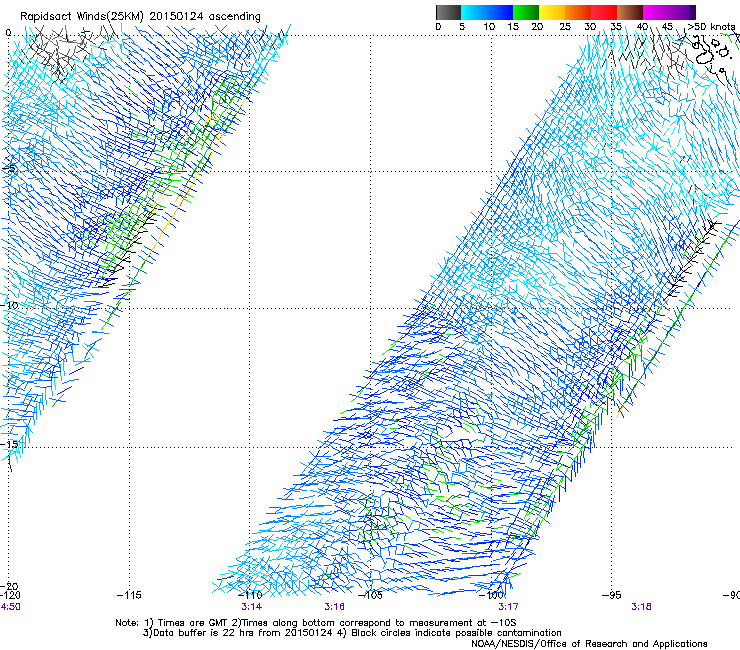Select the '-15' latitude axis label

9,444
